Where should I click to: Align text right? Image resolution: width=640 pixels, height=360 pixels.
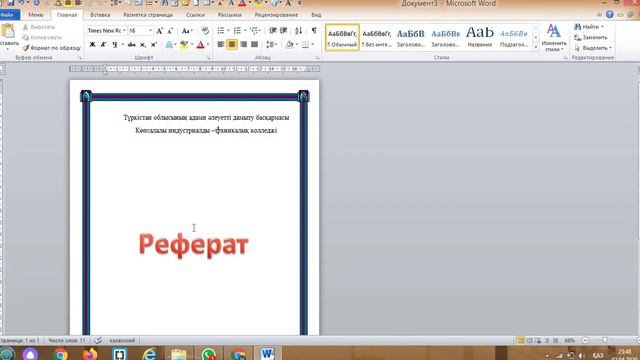(x=243, y=44)
